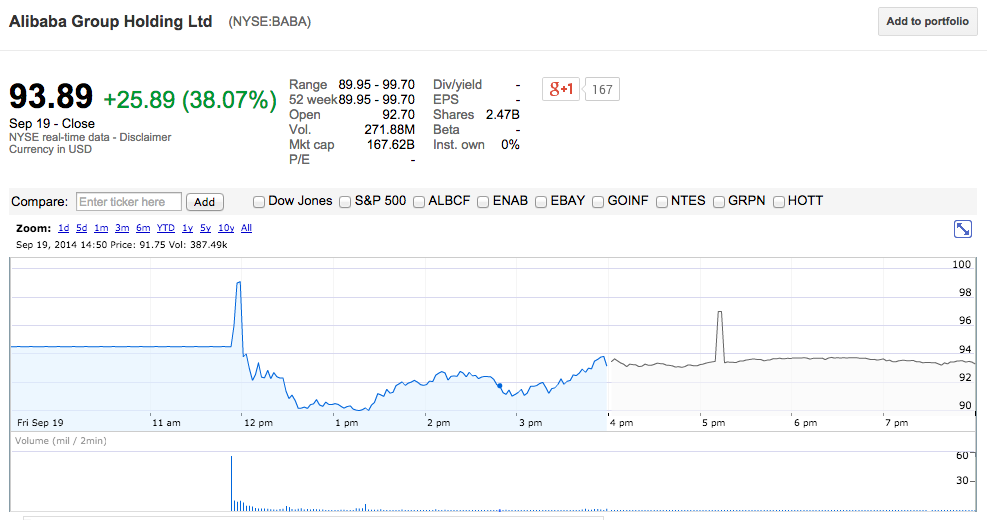Check the Dow Jones comparison box
Viewport: 987px width, 520px height.
[x=259, y=201]
